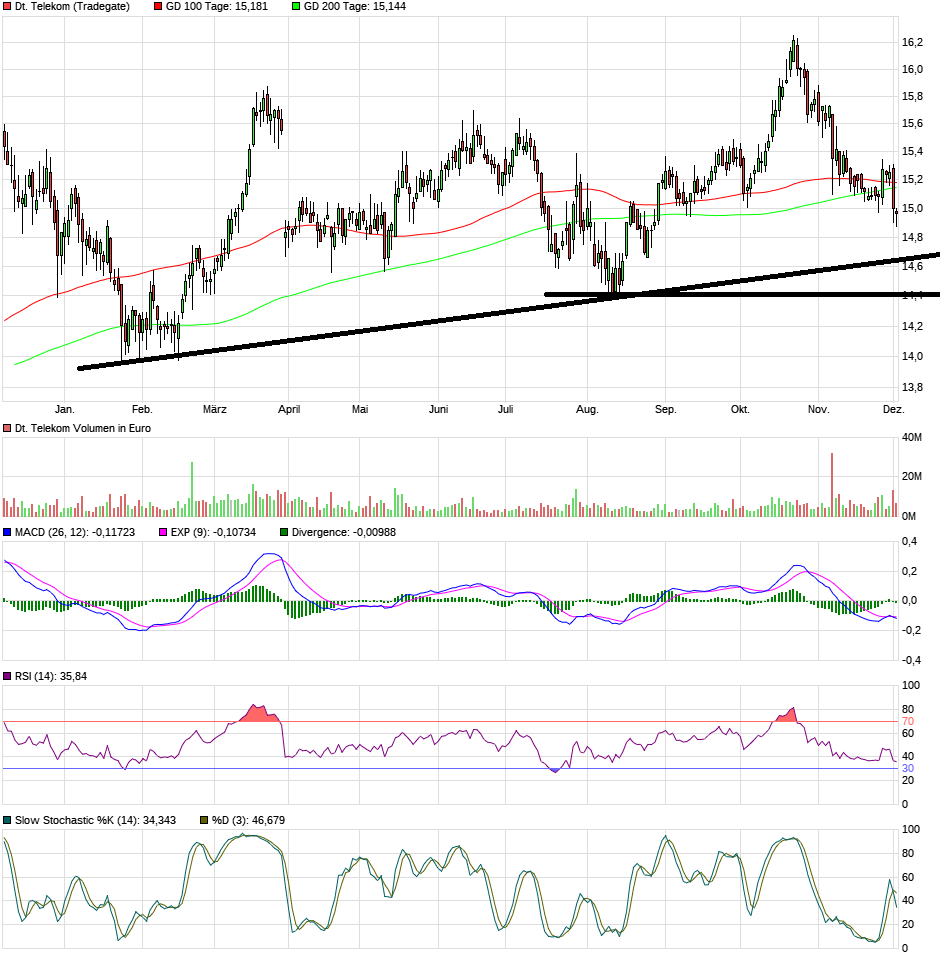Click the 14,2 price axis value
Viewport: 940px width, 958px height.
[x=913, y=326]
